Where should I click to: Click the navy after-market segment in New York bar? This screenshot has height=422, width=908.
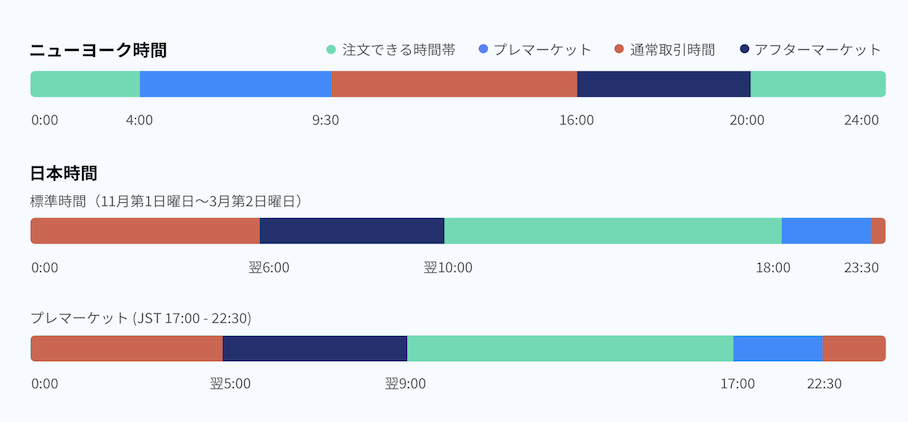tap(663, 84)
